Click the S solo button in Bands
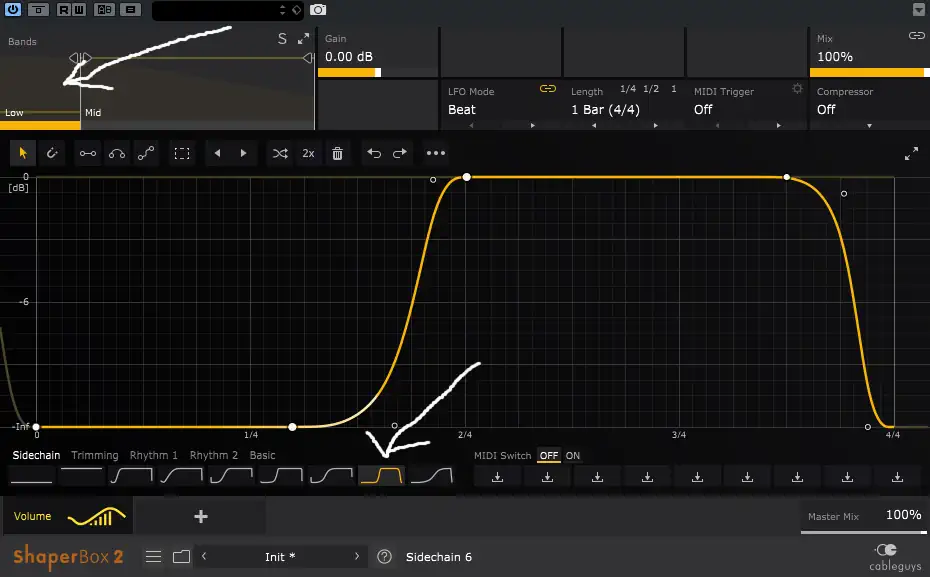This screenshot has width=930, height=577. (x=282, y=39)
